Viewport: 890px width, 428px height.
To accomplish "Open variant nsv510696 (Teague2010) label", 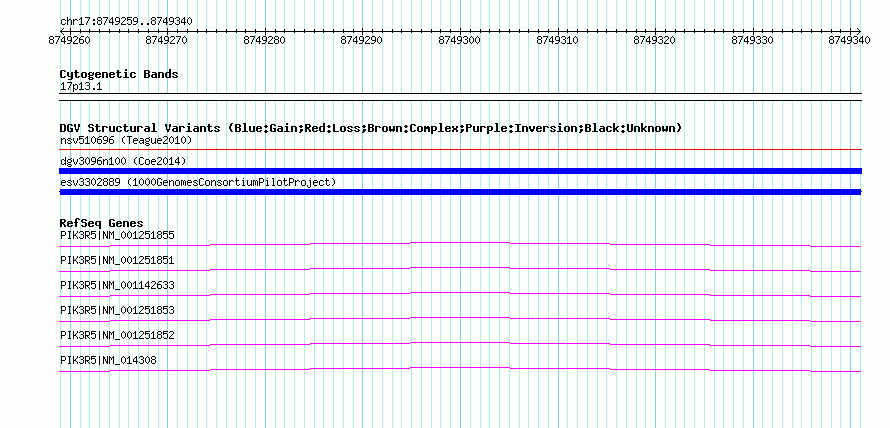I will pos(126,140).
